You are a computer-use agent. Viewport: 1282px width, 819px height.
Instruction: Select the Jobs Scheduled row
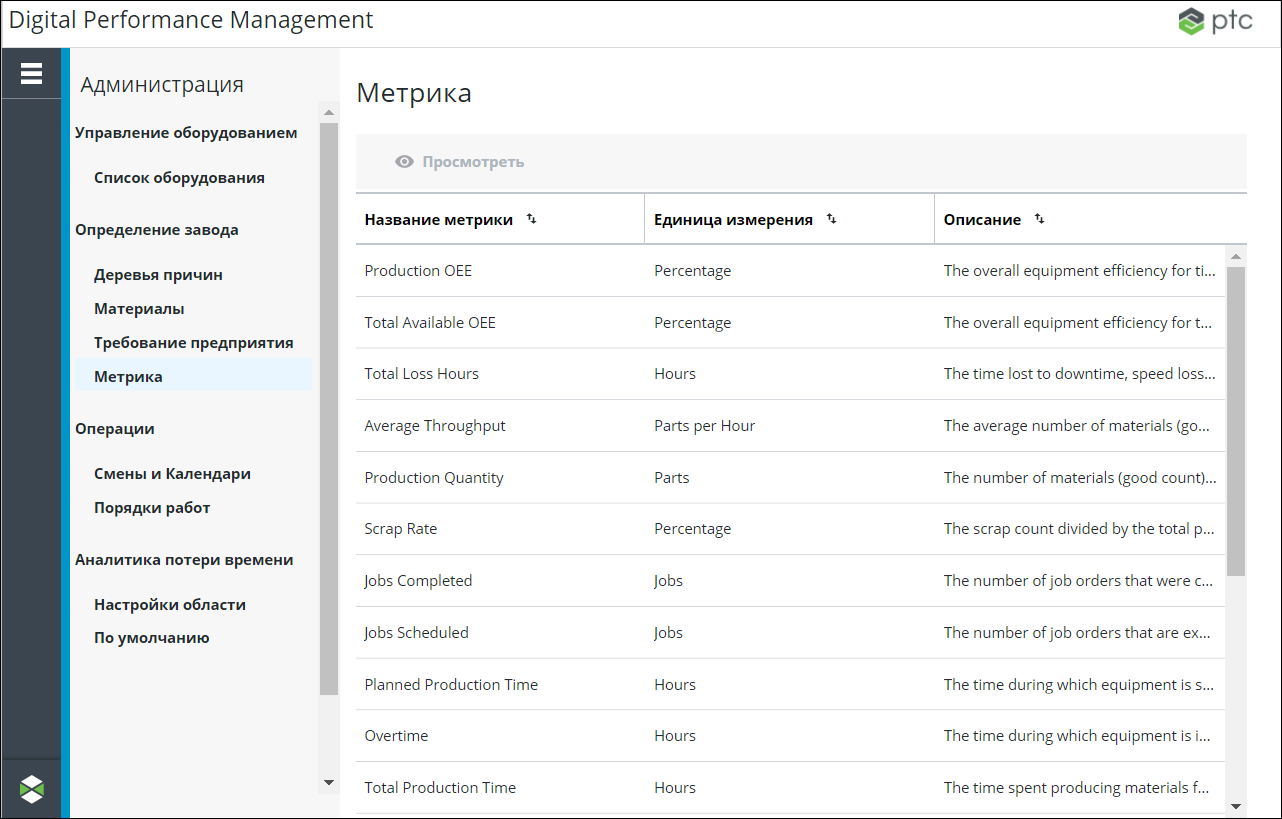tap(790, 633)
